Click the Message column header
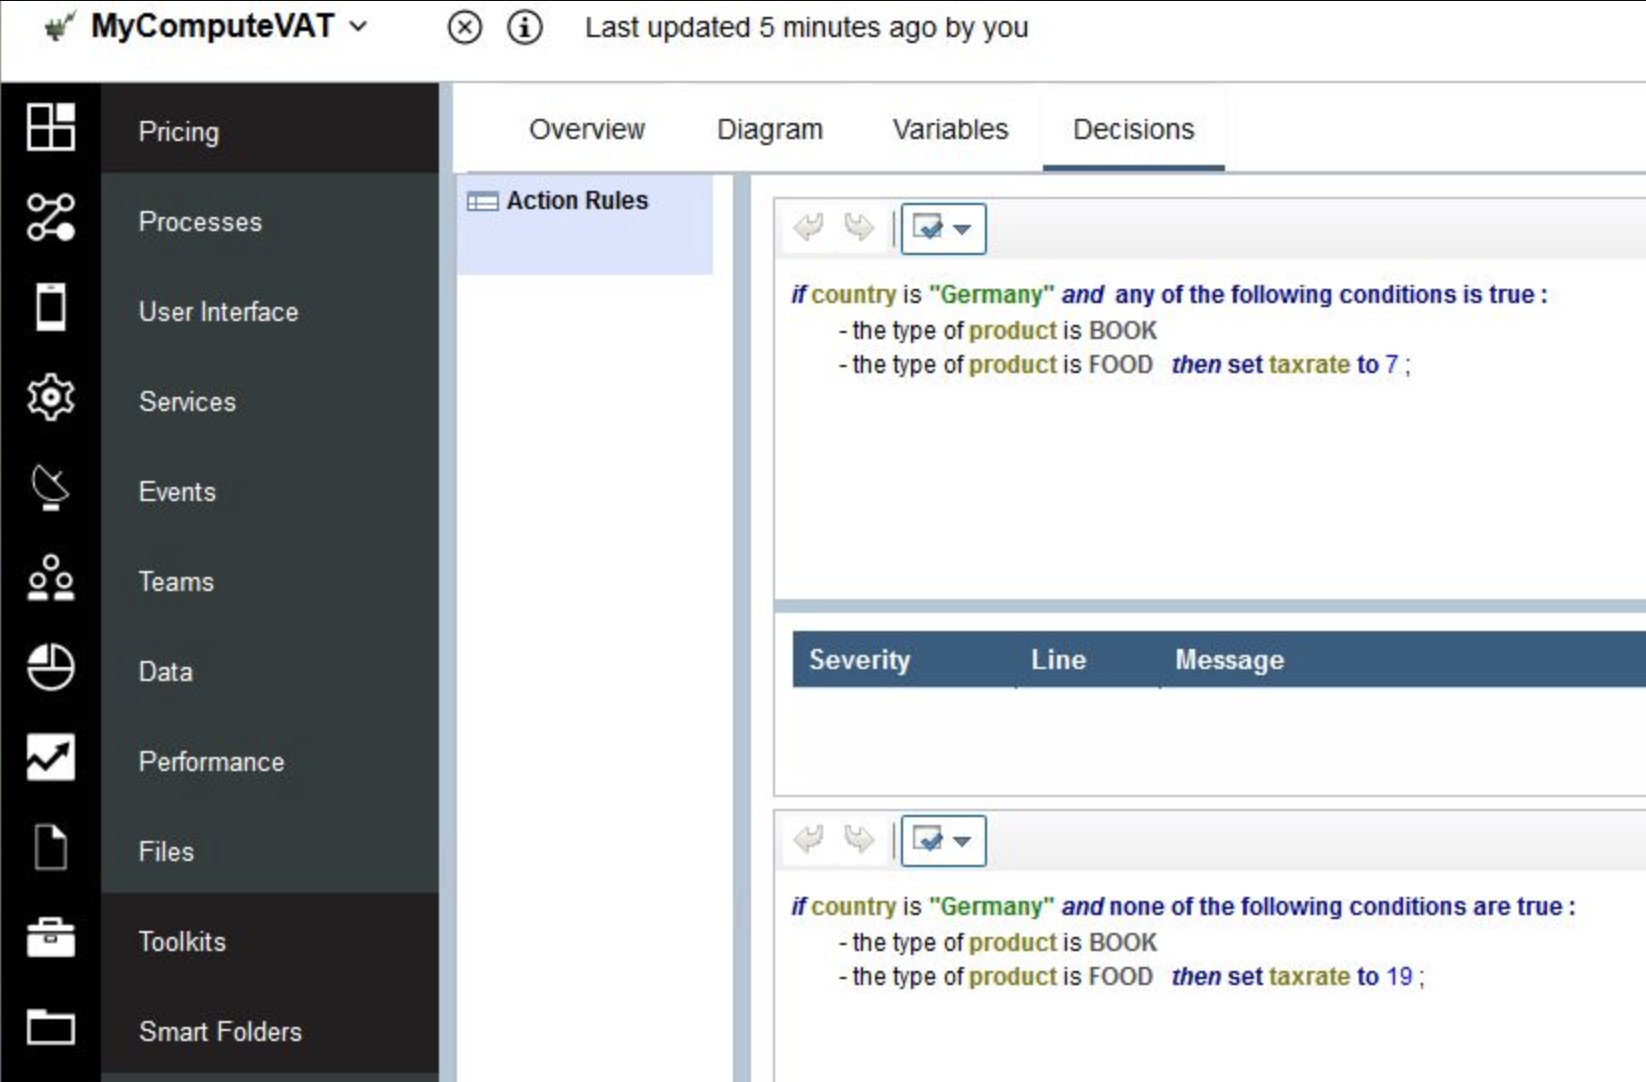Viewport: 1646px width, 1082px height. point(1229,659)
